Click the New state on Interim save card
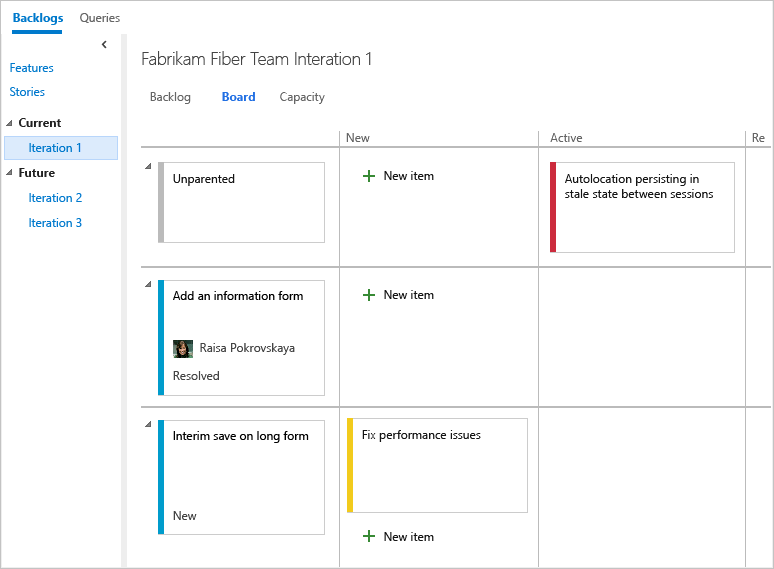 click(185, 516)
